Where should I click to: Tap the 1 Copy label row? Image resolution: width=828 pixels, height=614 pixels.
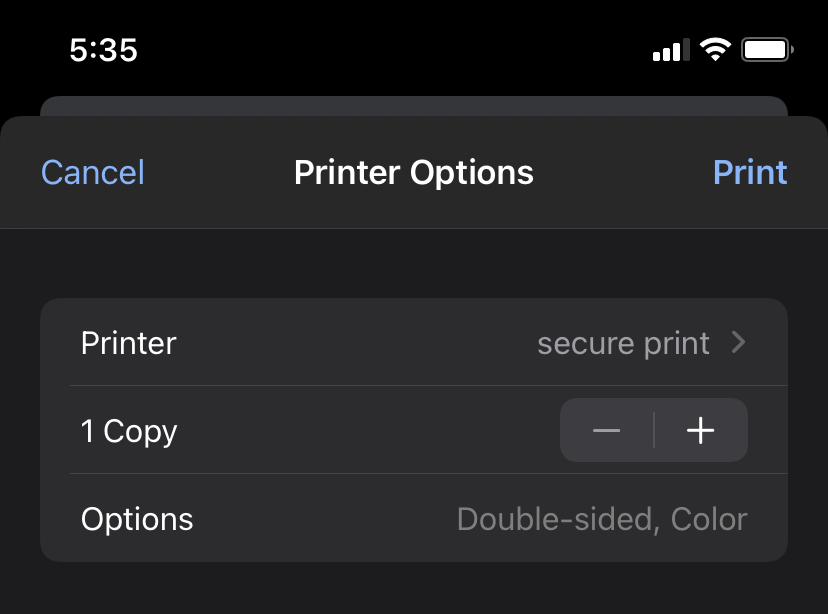pos(128,430)
